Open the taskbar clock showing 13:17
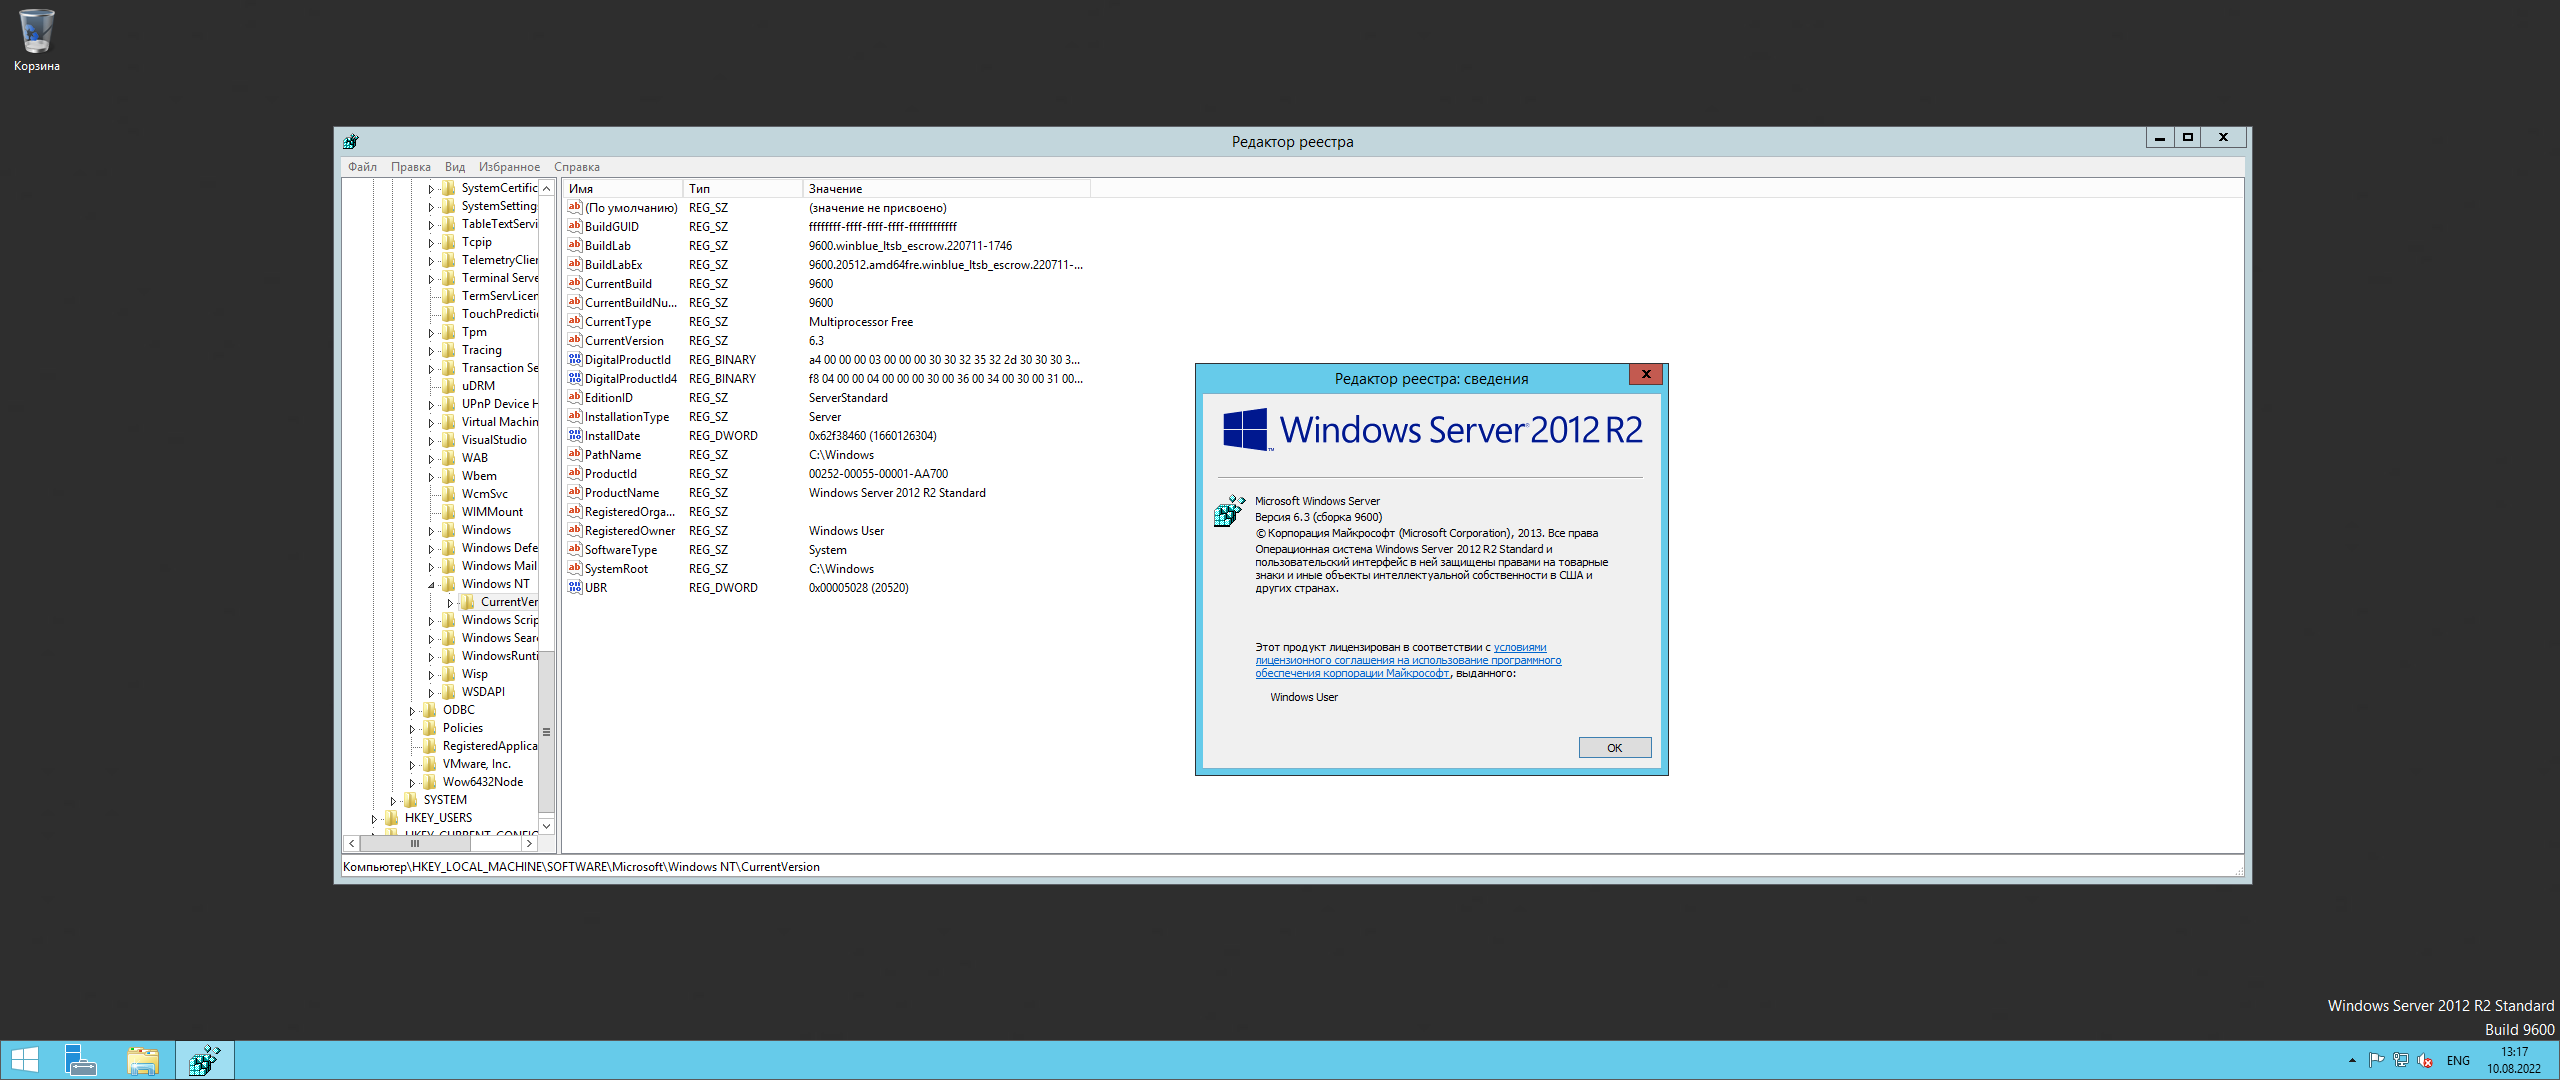The height and width of the screenshot is (1080, 2560). click(x=2514, y=1060)
